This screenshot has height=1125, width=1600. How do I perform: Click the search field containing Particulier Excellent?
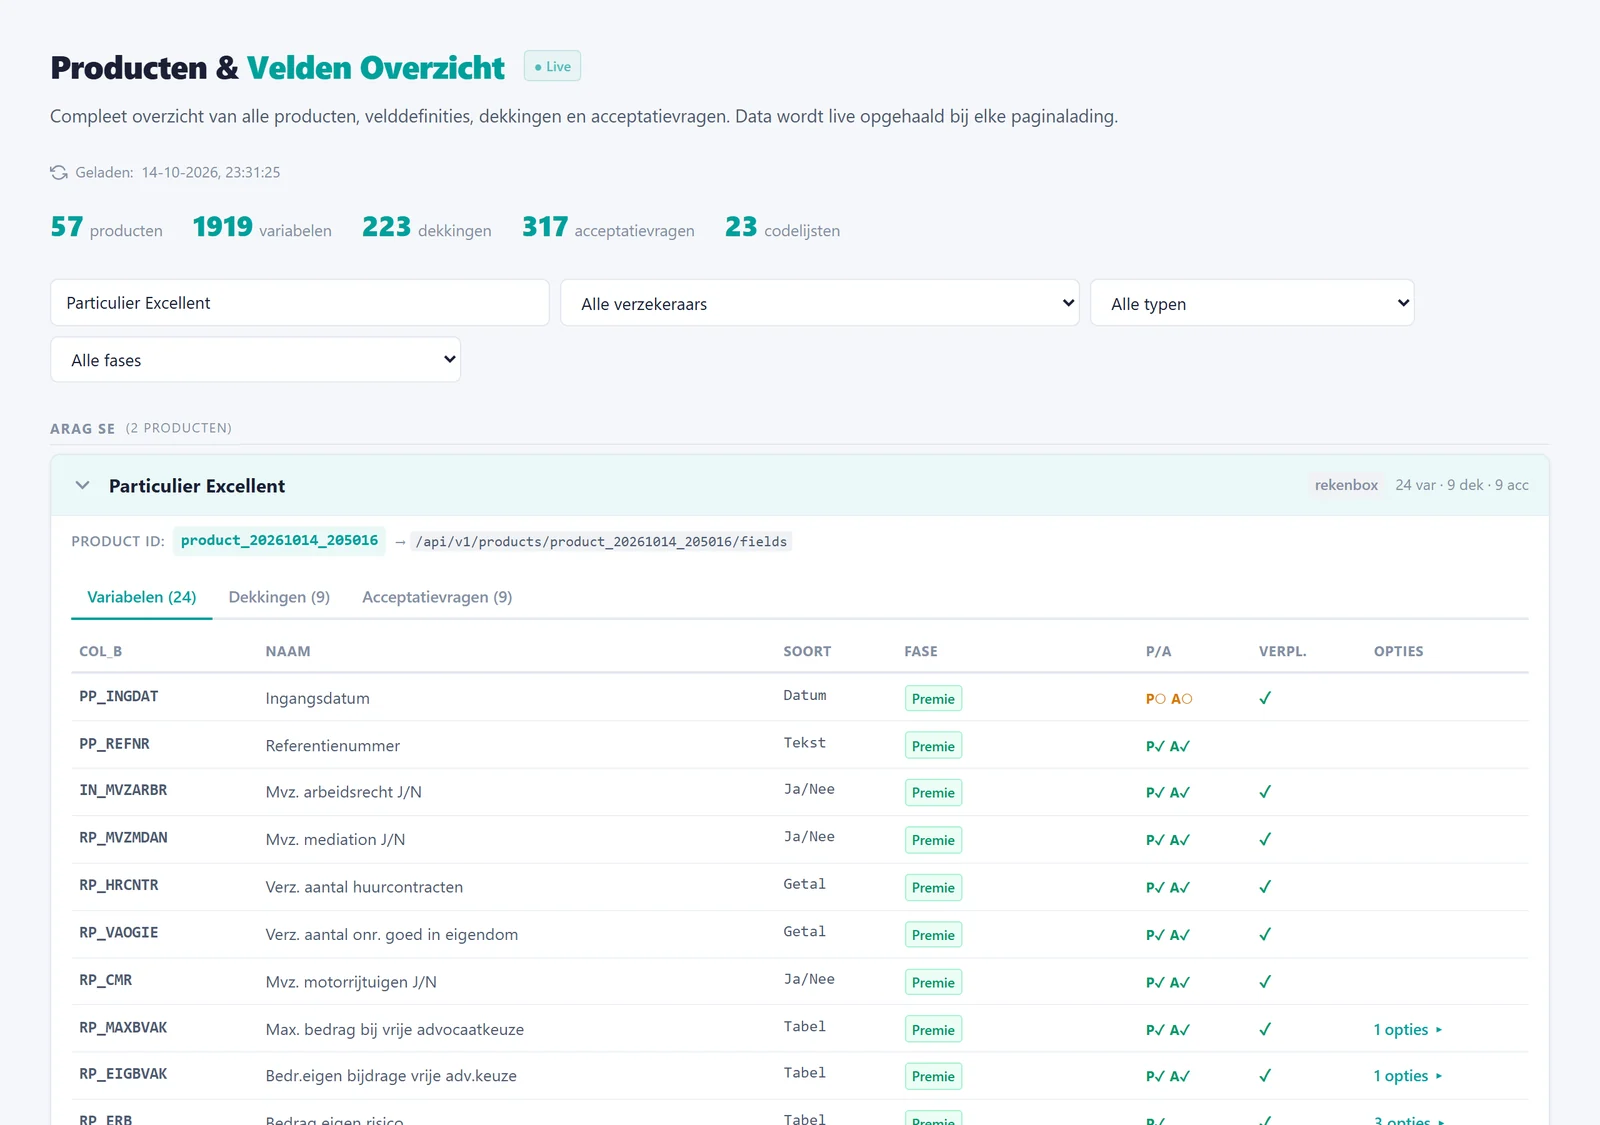tap(300, 302)
